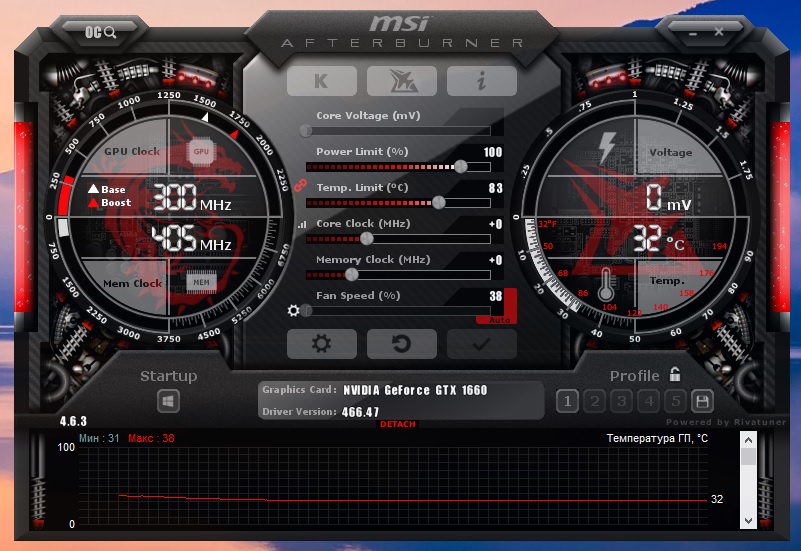Apply settings with checkmark button

pos(482,344)
